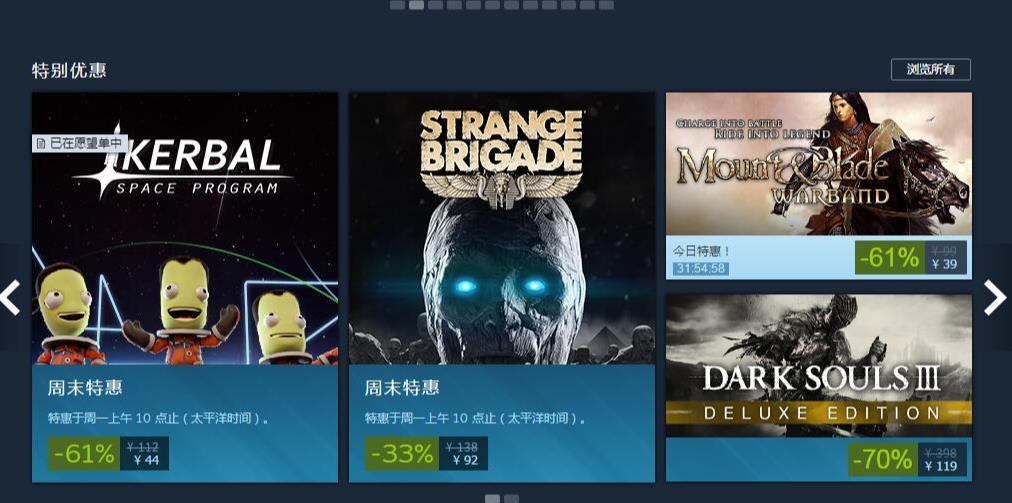Select the first top carousel page dot

point(397,5)
